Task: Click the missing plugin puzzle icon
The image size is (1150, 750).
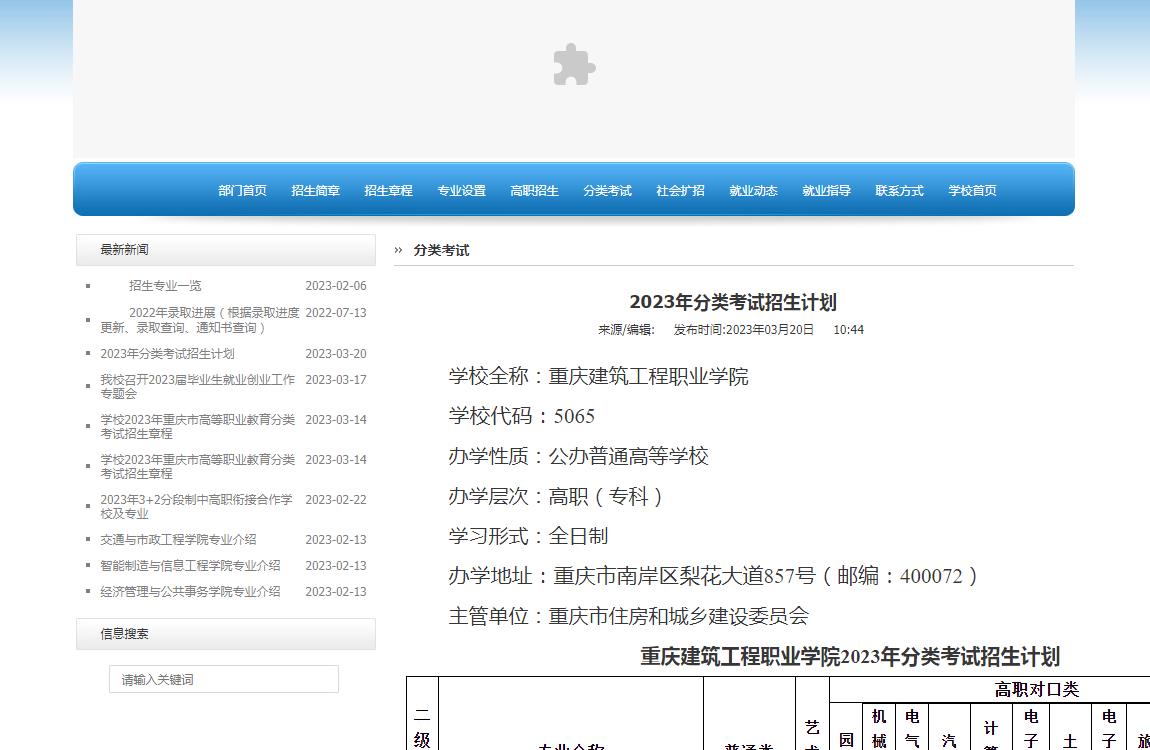Action: (574, 65)
